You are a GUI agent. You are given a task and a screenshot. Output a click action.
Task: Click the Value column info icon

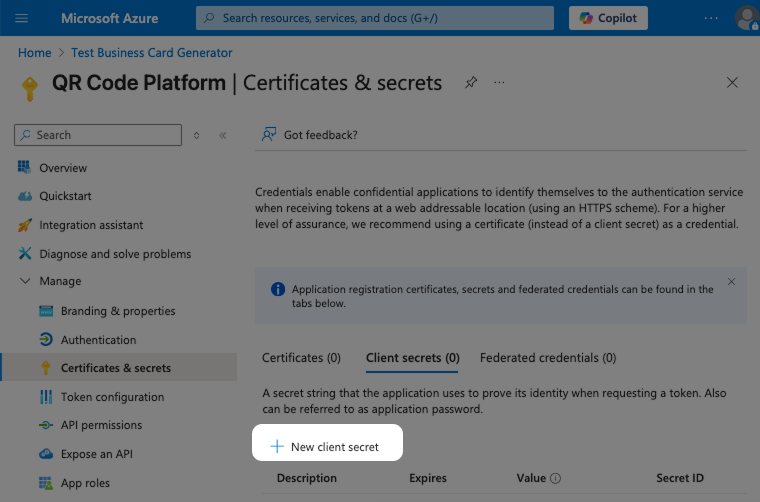coord(556,479)
